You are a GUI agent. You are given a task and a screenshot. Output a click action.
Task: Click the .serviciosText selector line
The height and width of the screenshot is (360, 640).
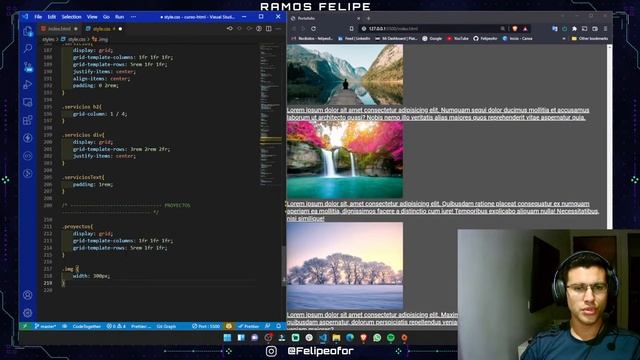click(83, 177)
